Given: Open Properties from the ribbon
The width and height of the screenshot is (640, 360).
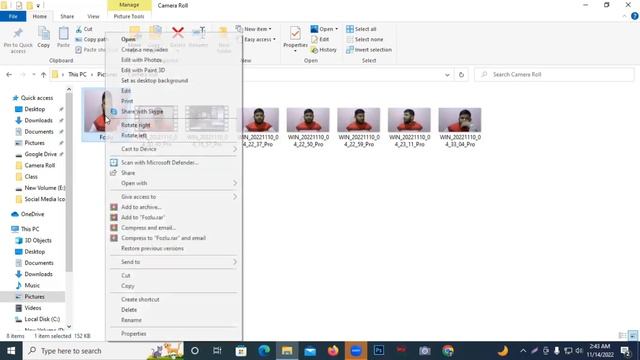Looking at the screenshot, I should [x=295, y=39].
